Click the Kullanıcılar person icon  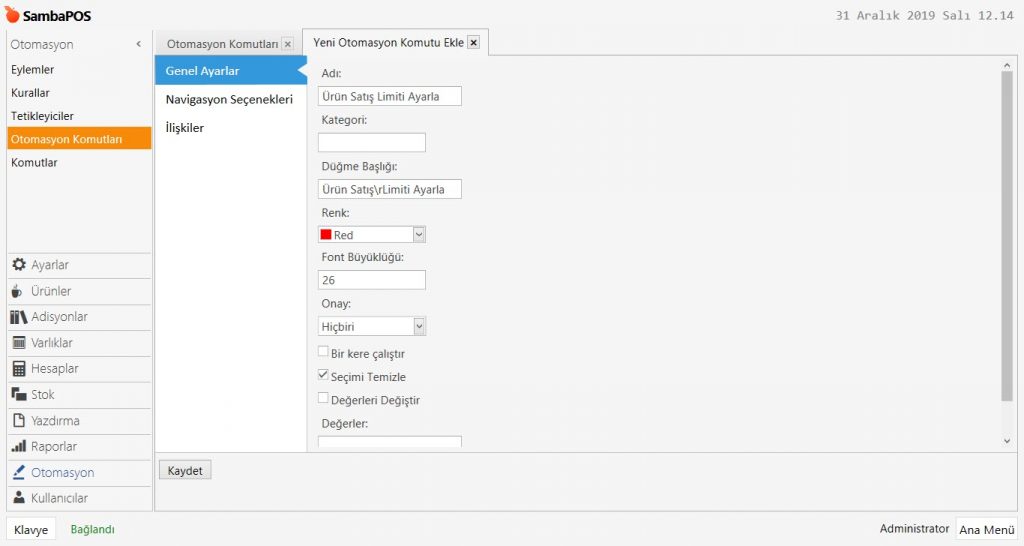click(x=18, y=498)
